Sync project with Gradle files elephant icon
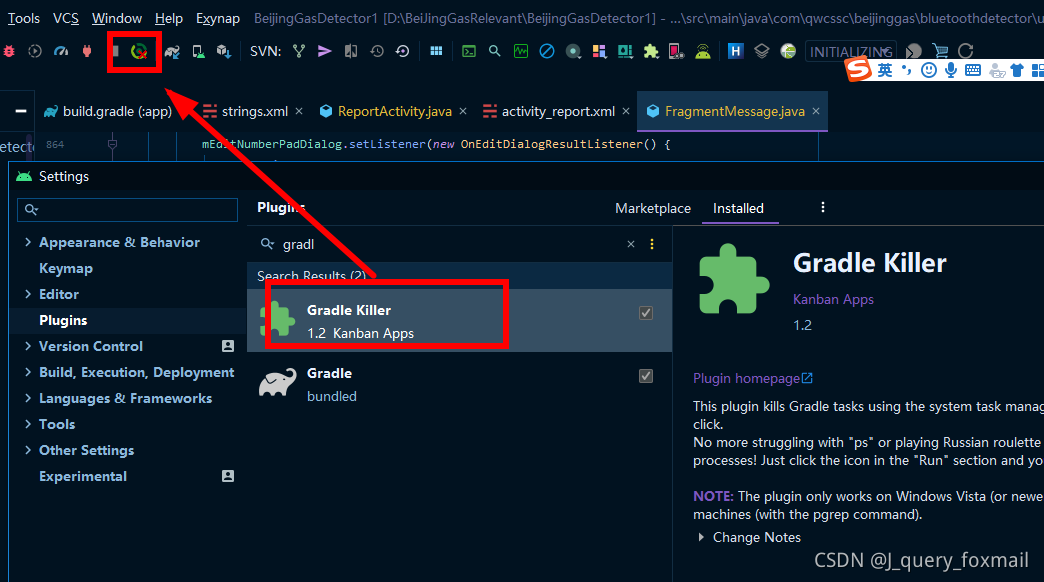The image size is (1044, 582). (172, 51)
